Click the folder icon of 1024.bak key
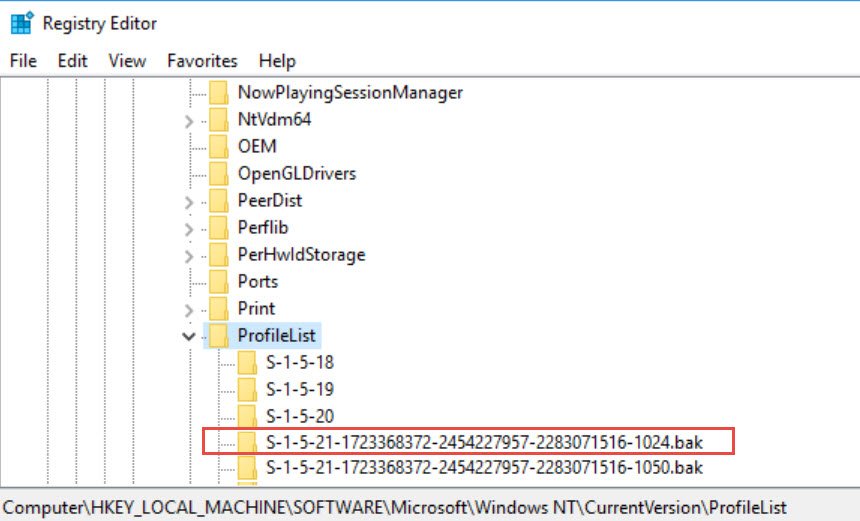 247,442
